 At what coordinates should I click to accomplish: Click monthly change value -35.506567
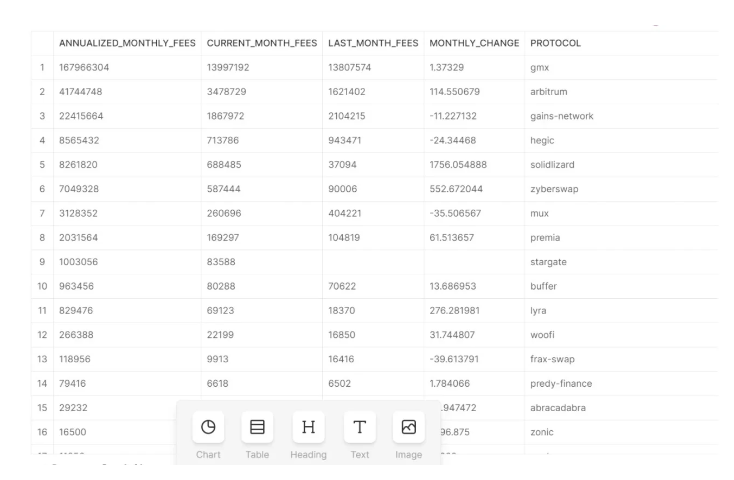click(455, 214)
